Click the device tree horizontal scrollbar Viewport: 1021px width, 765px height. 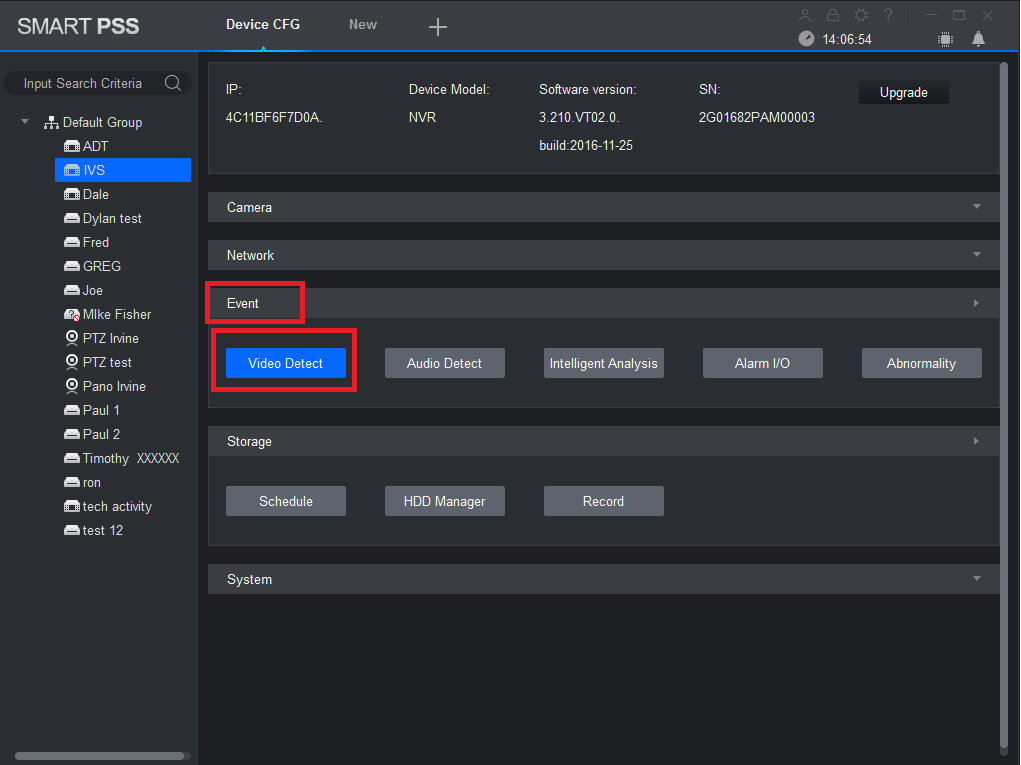[99, 756]
